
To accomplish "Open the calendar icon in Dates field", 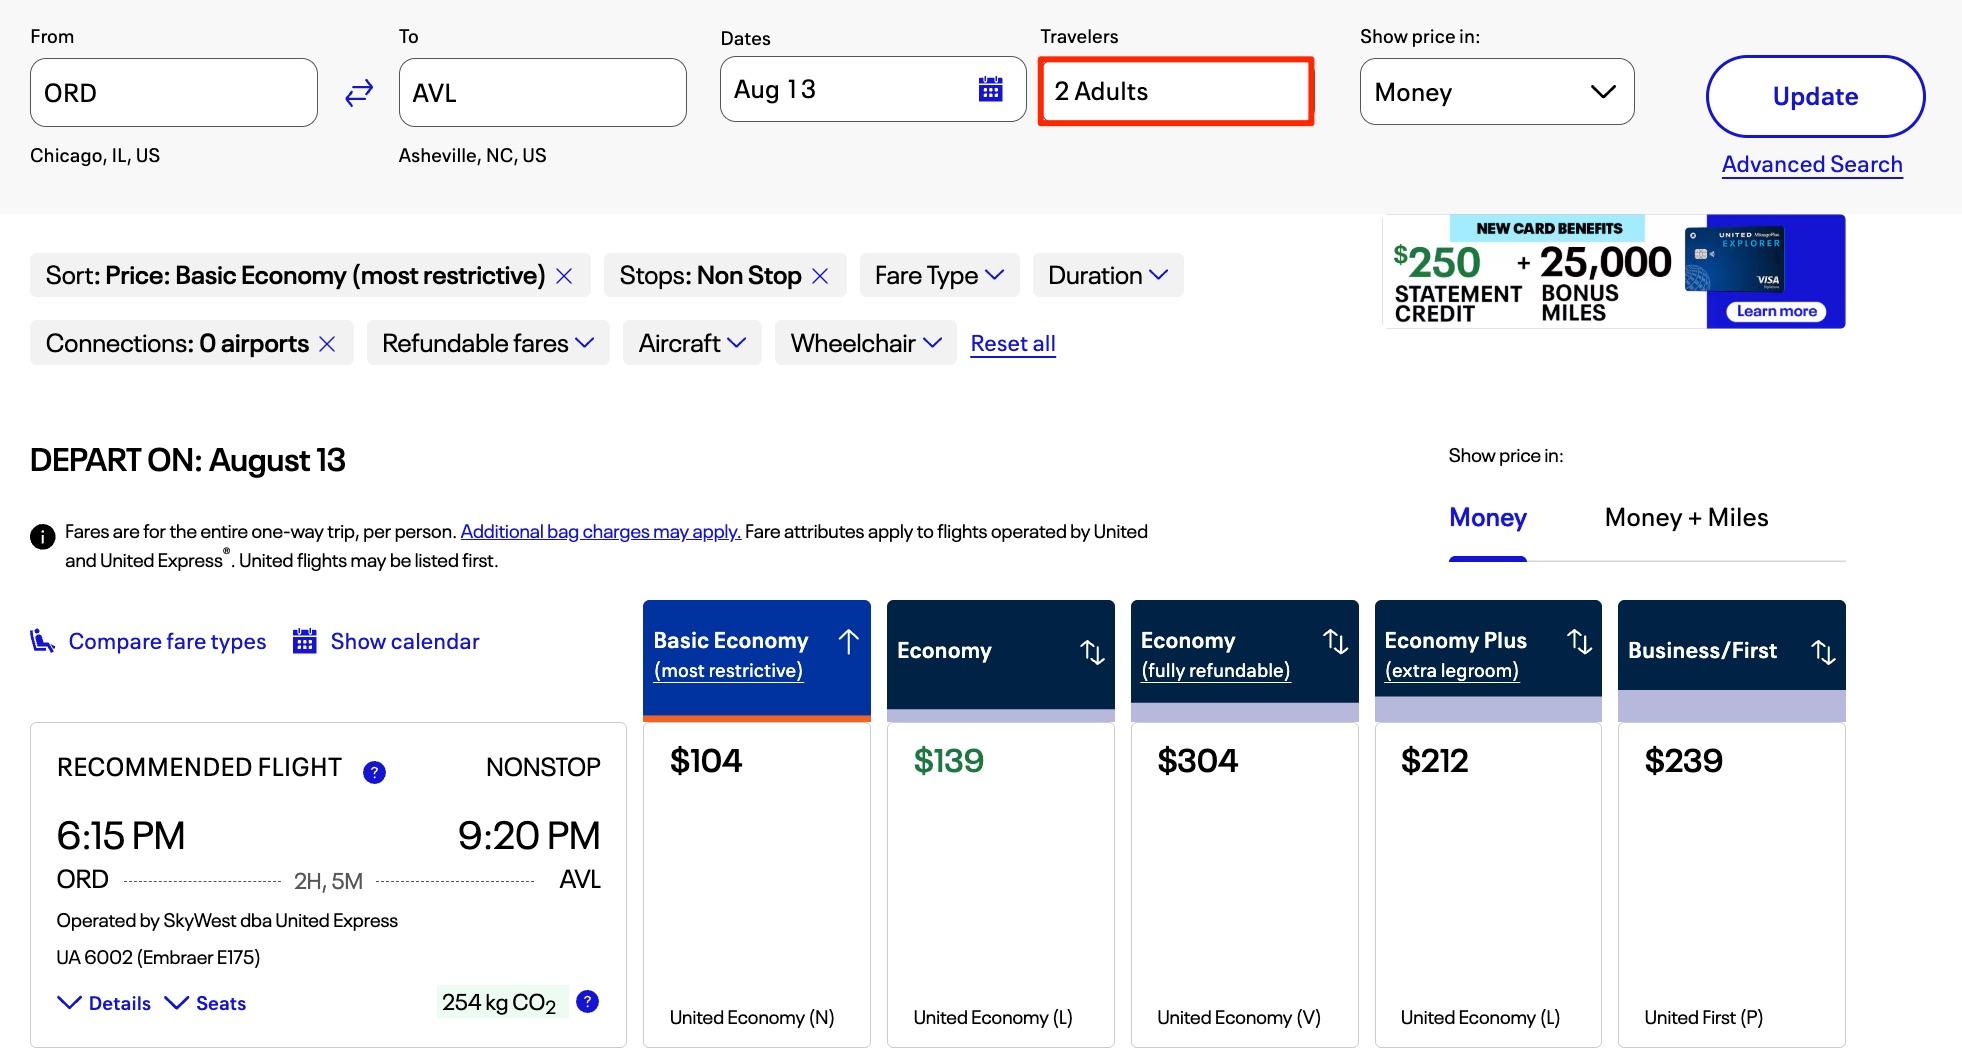I will (x=990, y=89).
